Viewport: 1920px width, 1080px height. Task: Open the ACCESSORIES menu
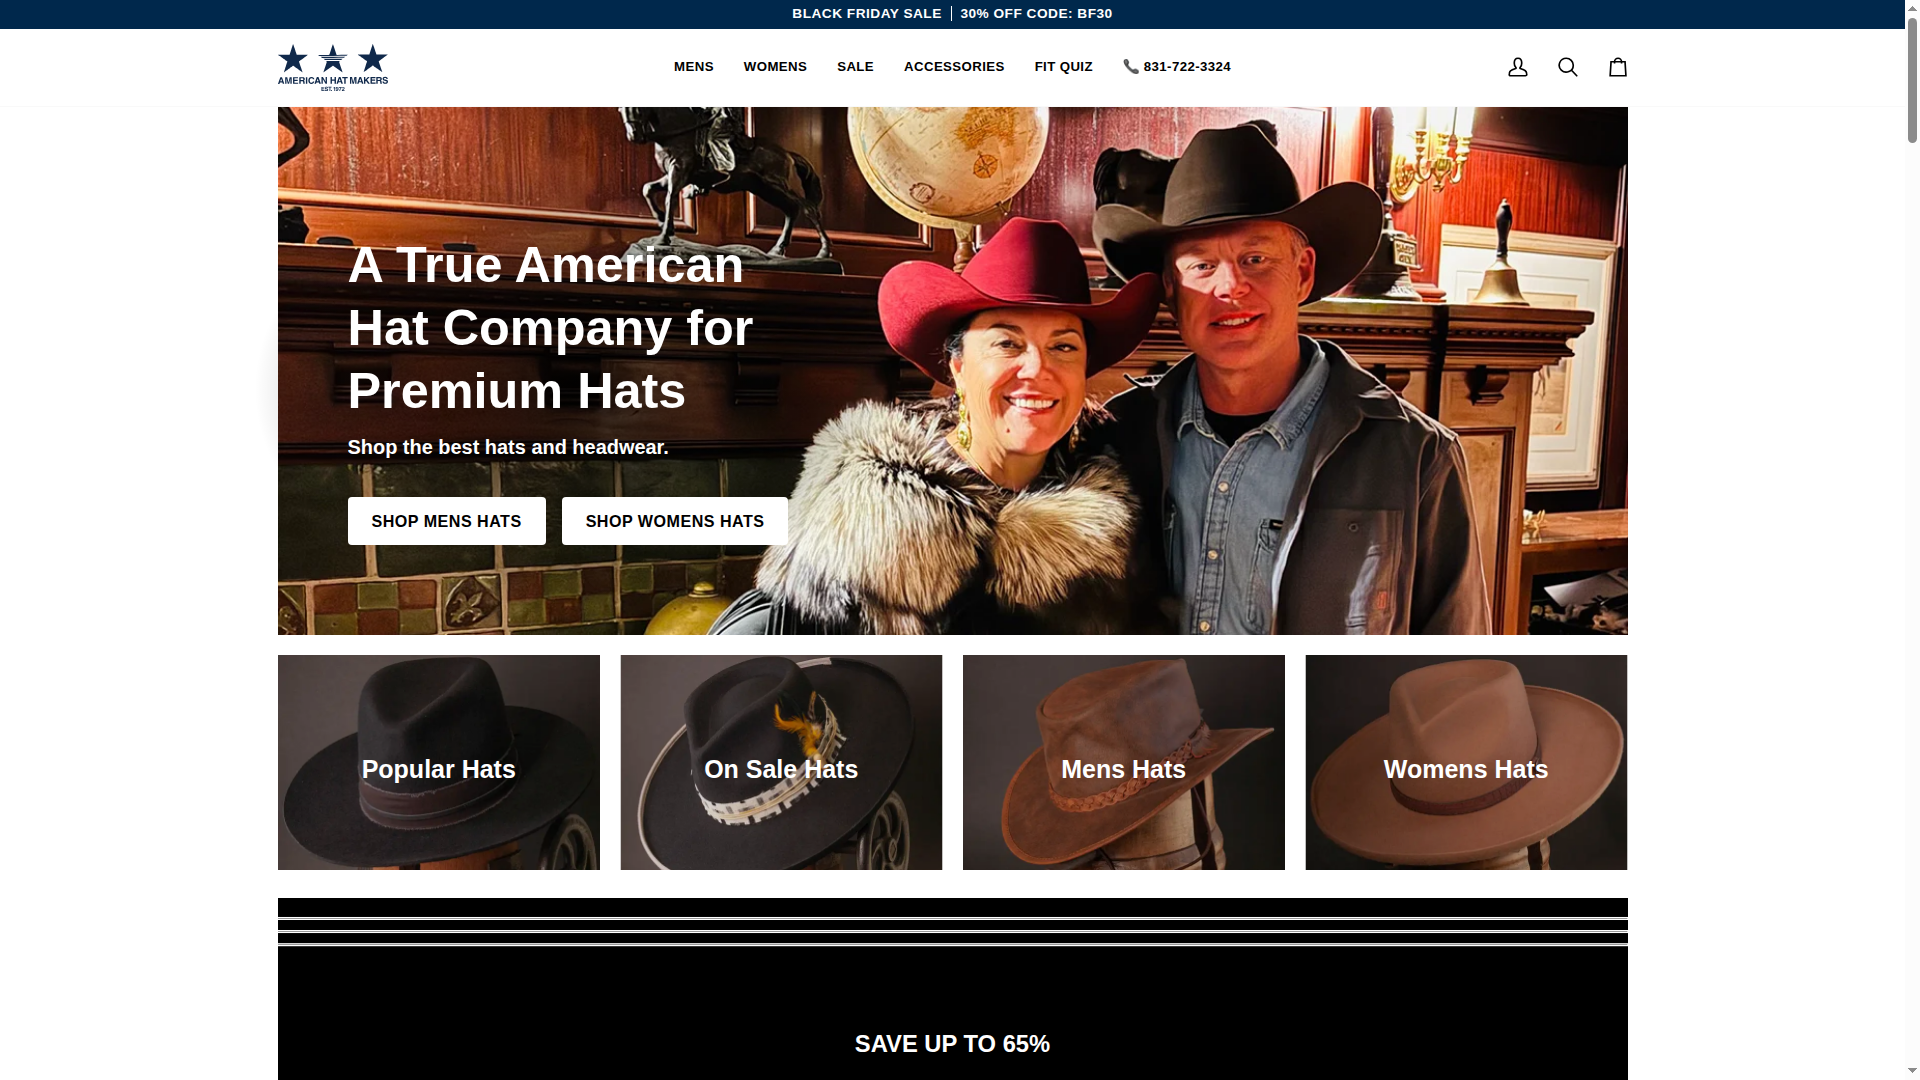coord(953,67)
